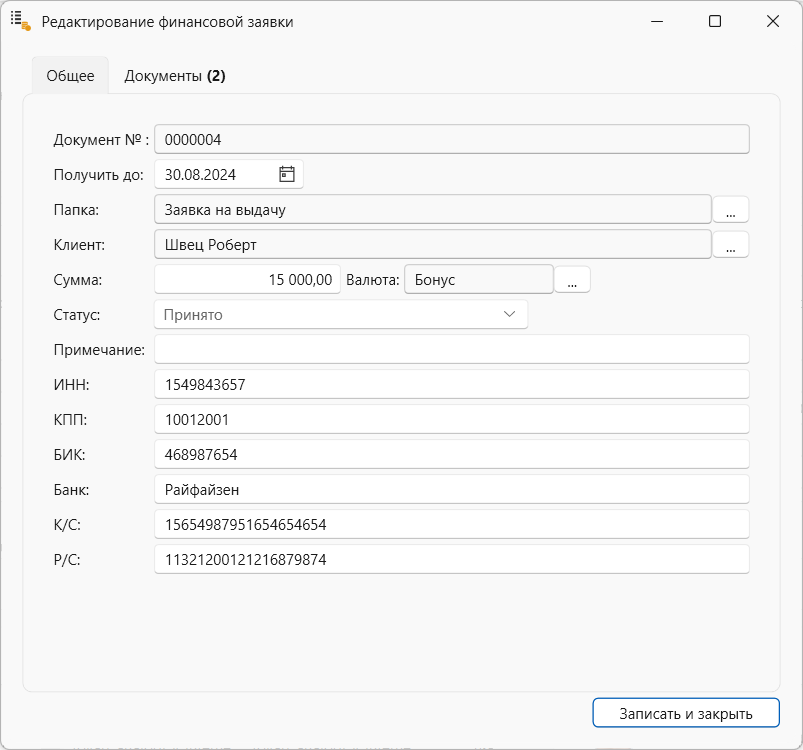Select the Общее tab
This screenshot has height=750, width=803.
pos(70,76)
